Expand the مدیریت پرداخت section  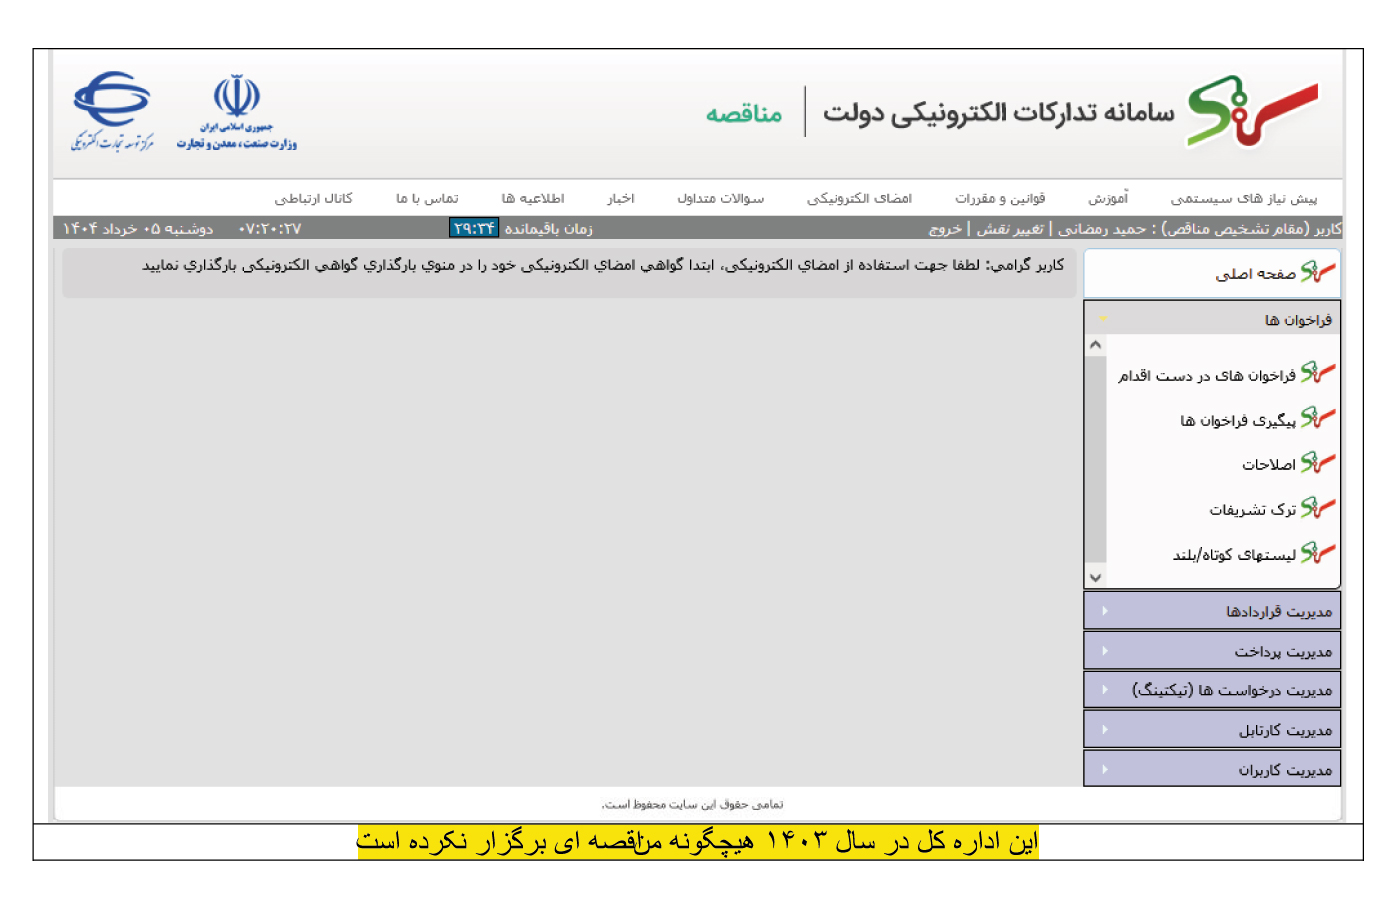pos(1212,650)
